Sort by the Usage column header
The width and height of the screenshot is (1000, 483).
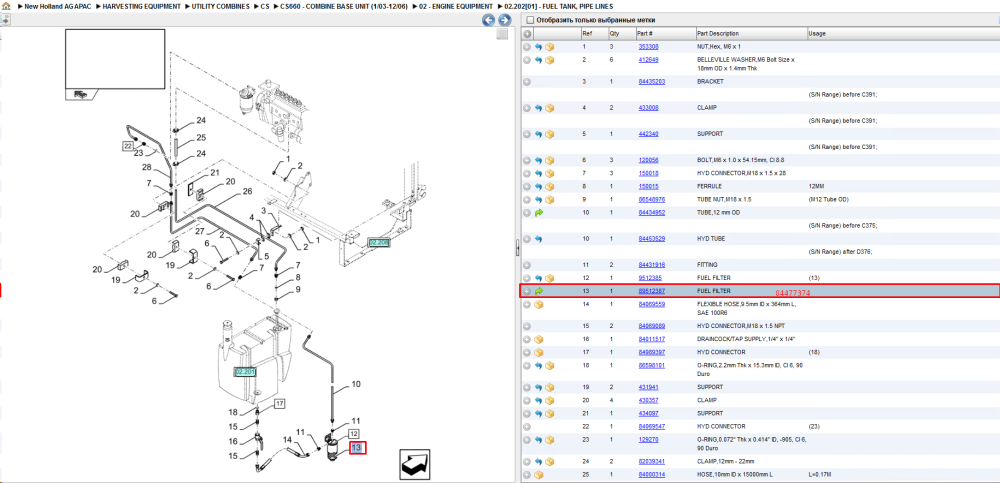(x=818, y=33)
